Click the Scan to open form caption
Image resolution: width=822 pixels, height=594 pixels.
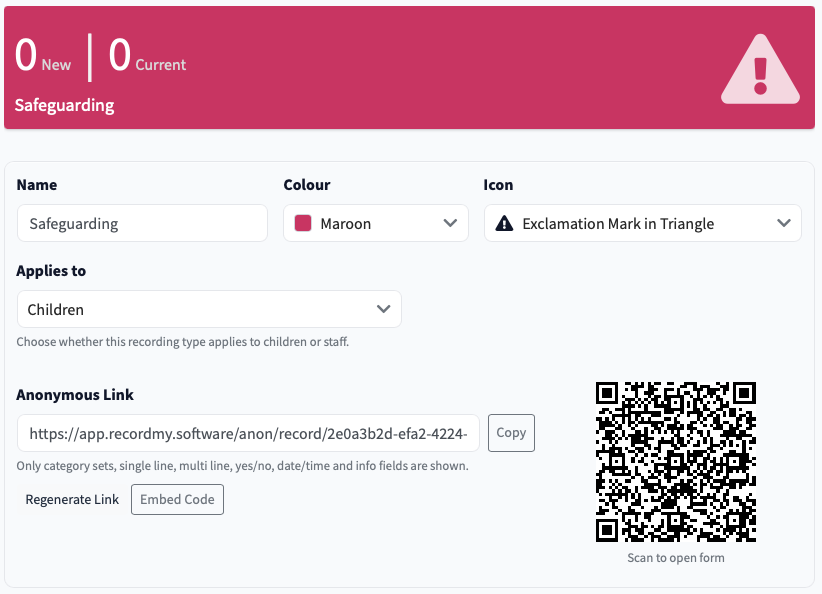pos(675,557)
